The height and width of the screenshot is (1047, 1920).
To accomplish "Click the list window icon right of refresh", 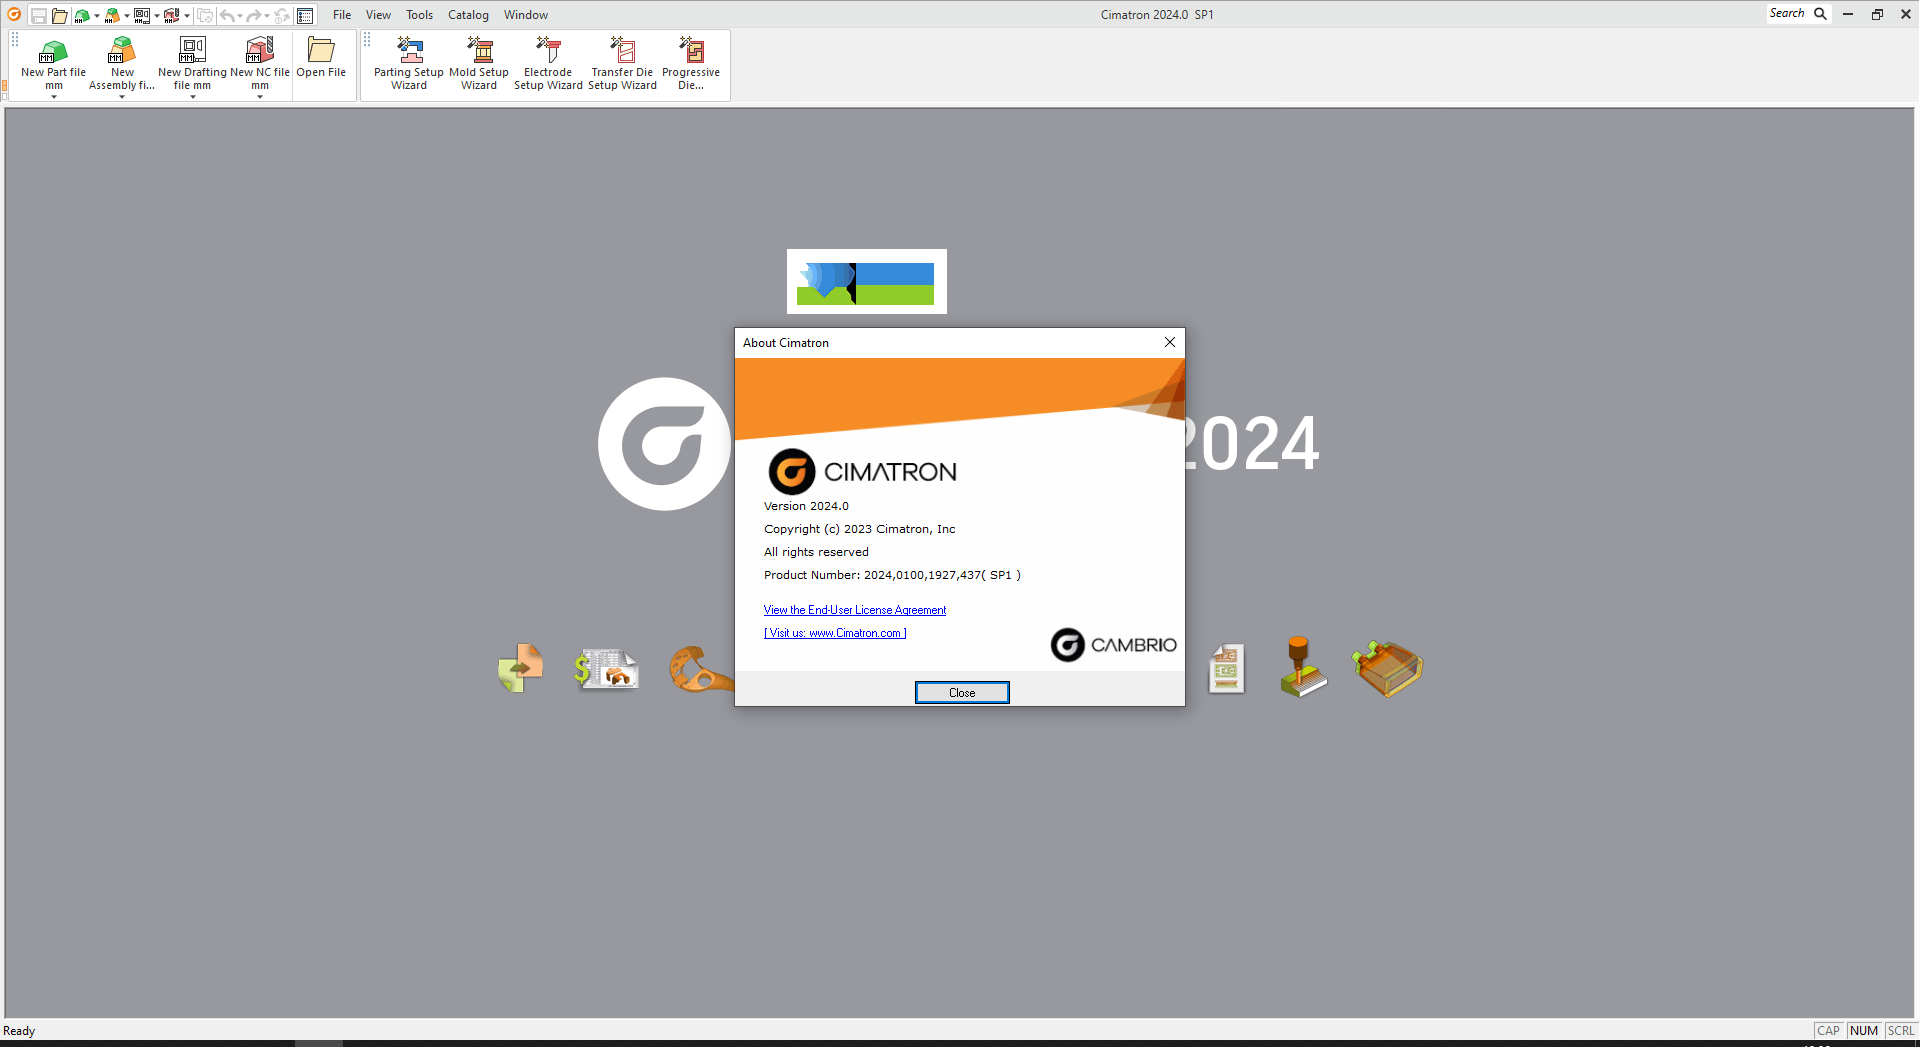I will 305,16.
